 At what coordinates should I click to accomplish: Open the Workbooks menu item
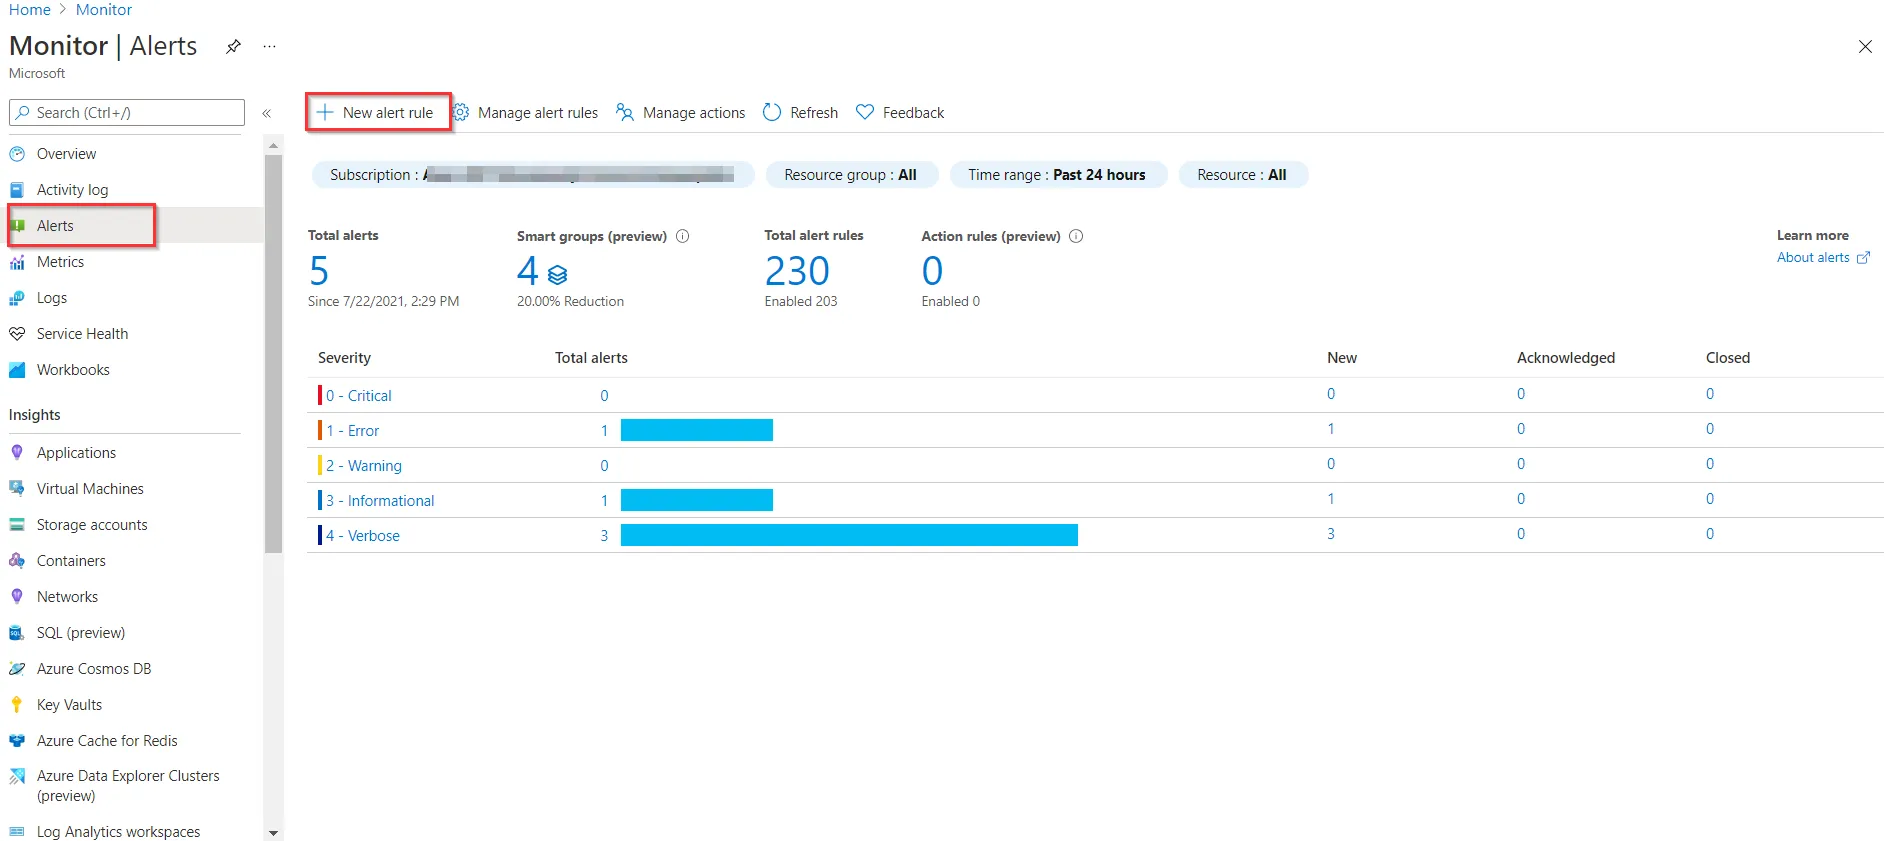tap(73, 370)
